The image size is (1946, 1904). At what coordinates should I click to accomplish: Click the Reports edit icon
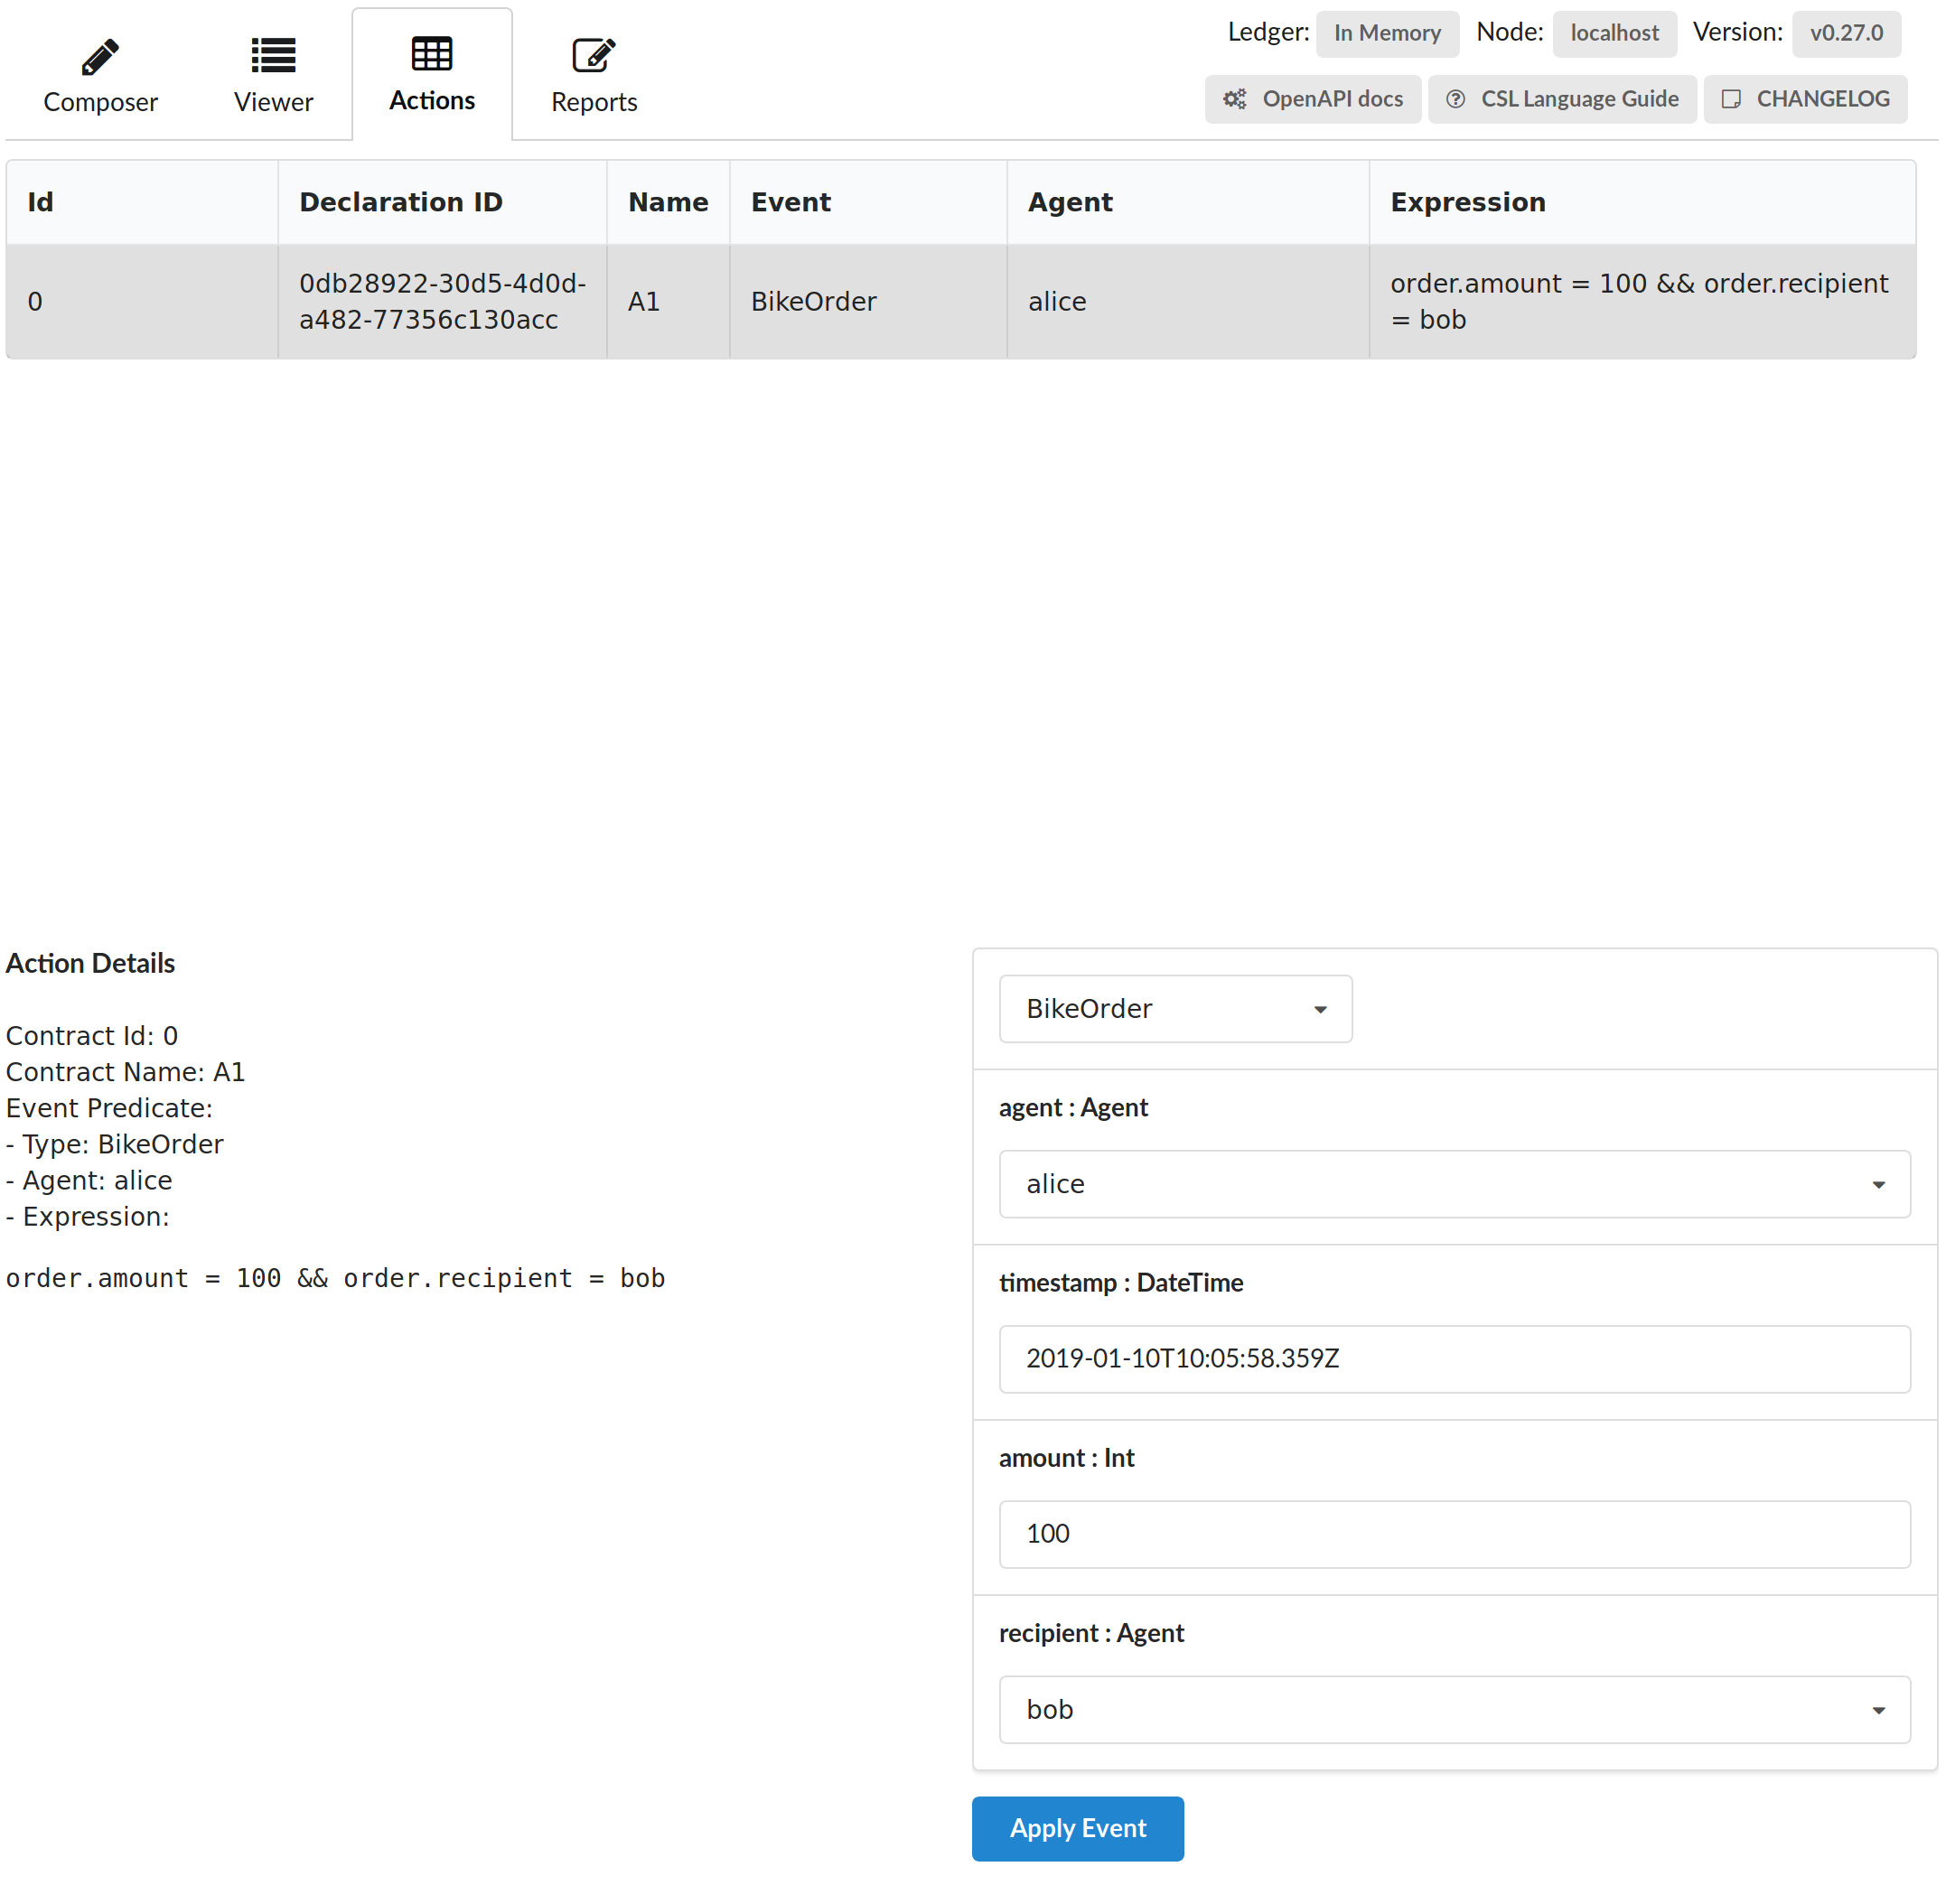(x=593, y=56)
